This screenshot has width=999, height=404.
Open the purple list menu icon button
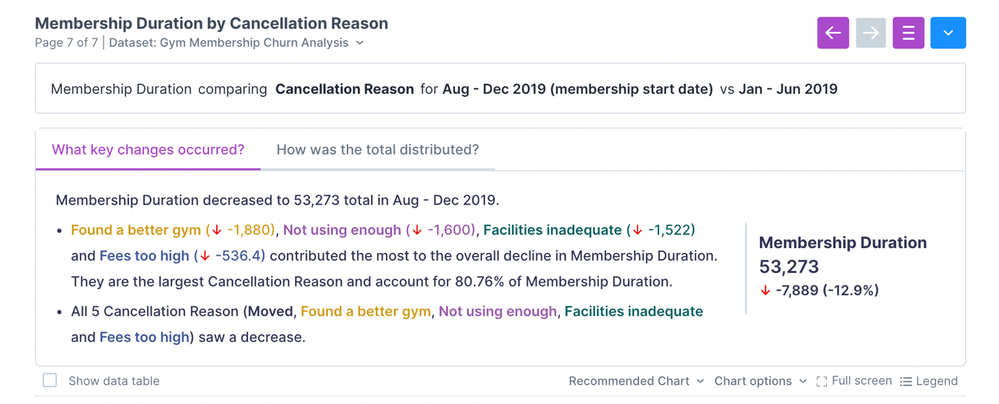(909, 33)
